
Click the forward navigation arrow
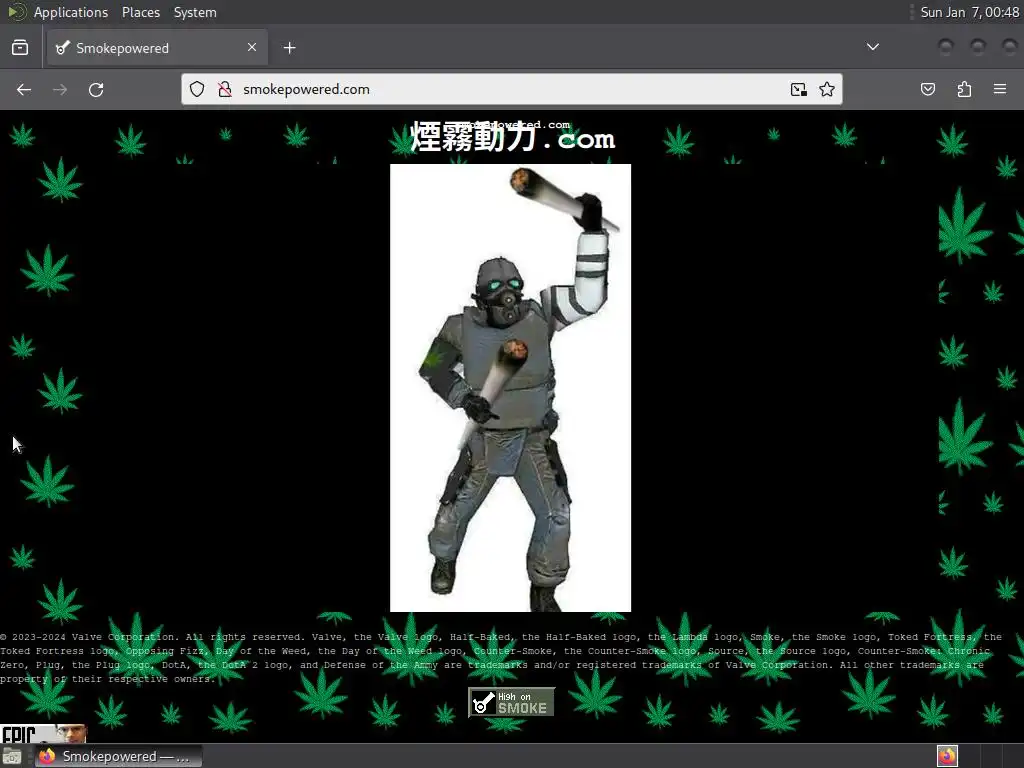click(x=60, y=89)
